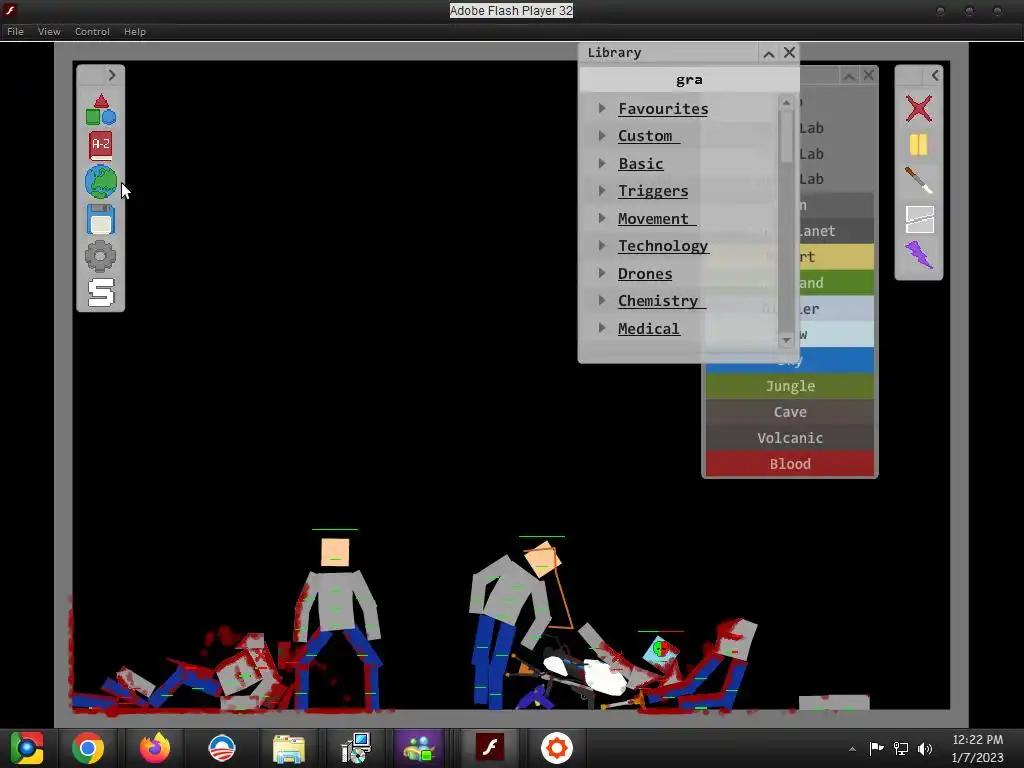Click the Action Center flag tray icon
This screenshot has width=1024, height=768.
click(876, 749)
